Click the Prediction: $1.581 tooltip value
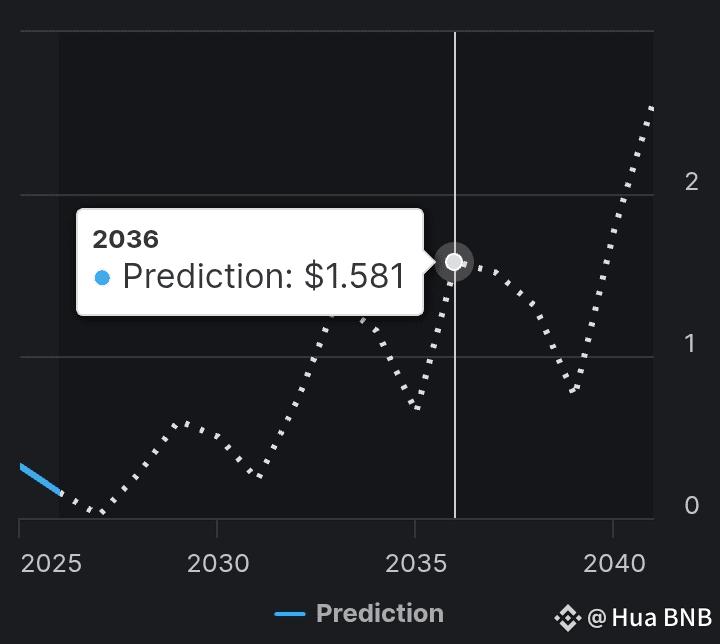 click(x=264, y=276)
